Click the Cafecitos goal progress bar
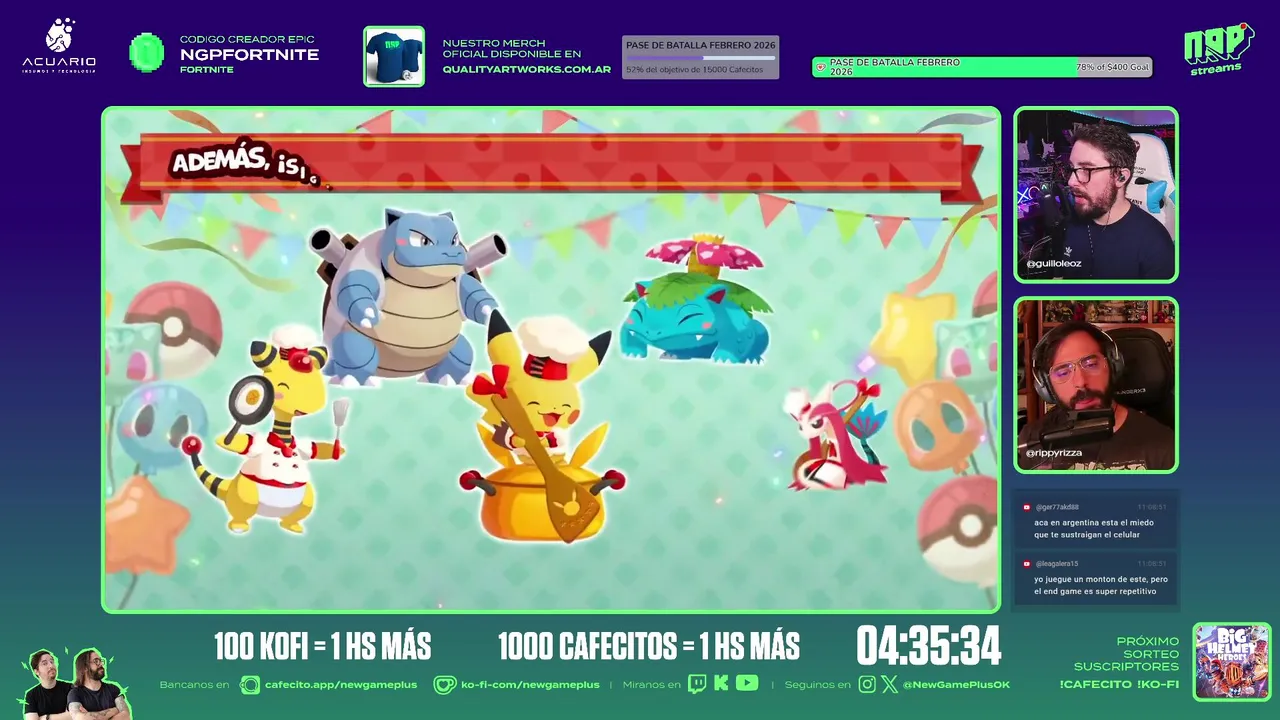The width and height of the screenshot is (1280, 720). click(x=700, y=58)
